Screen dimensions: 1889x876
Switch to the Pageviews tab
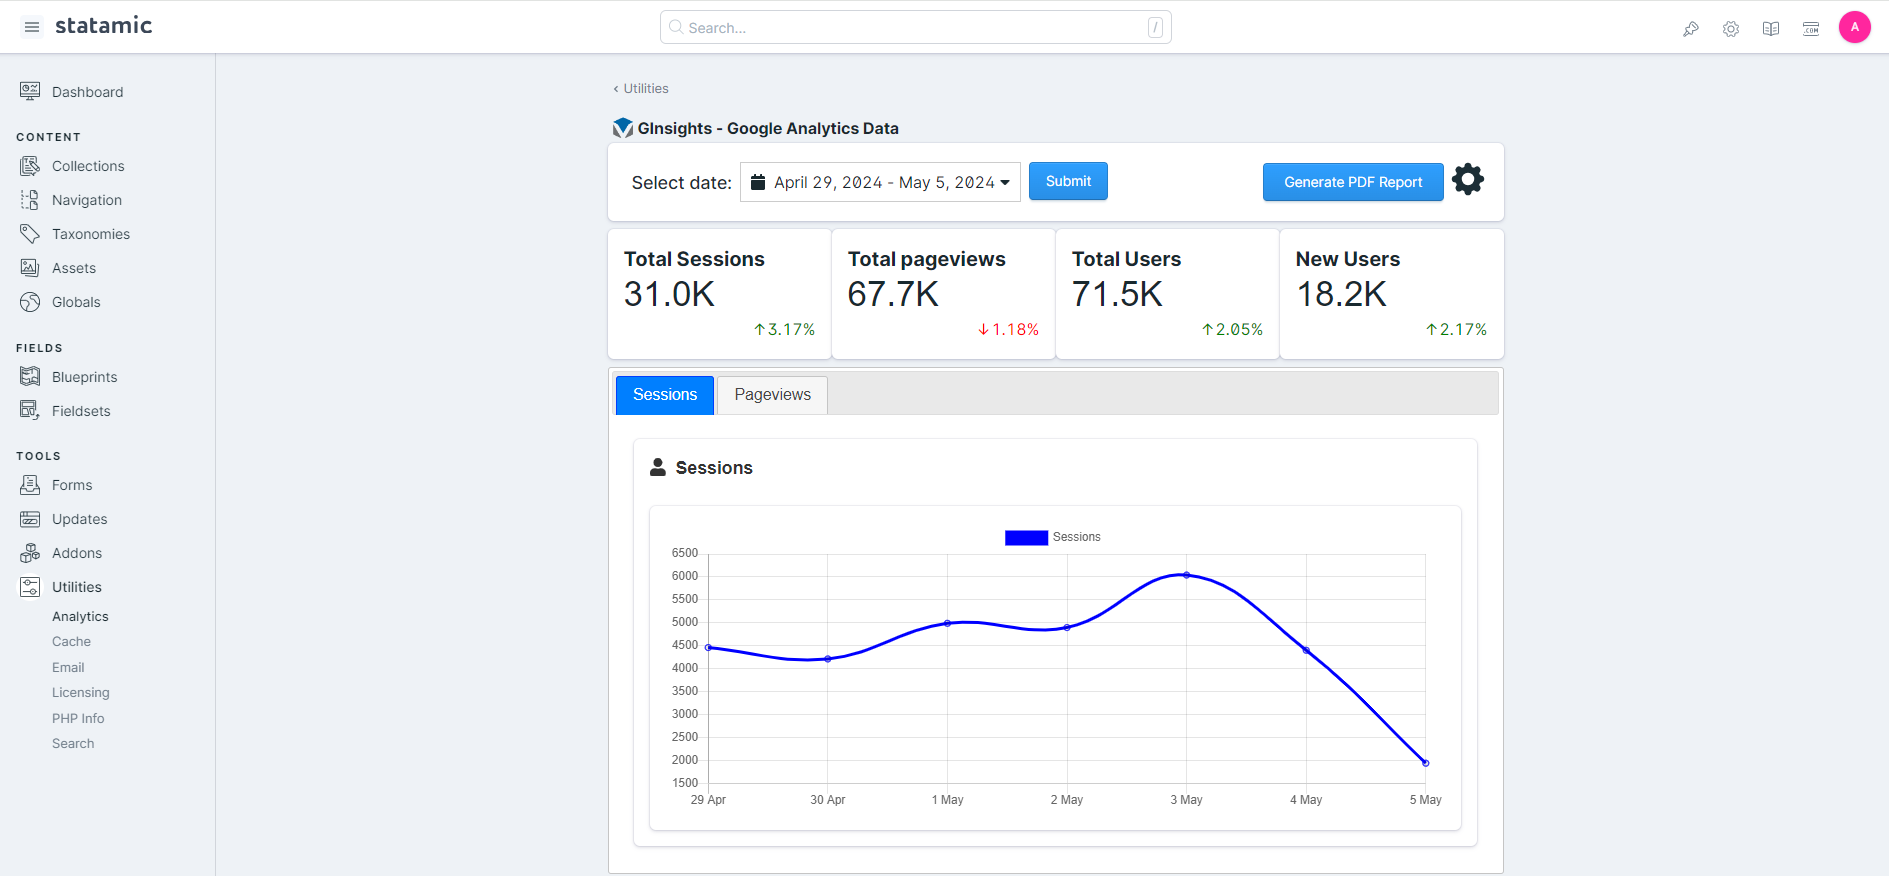pyautogui.click(x=773, y=395)
